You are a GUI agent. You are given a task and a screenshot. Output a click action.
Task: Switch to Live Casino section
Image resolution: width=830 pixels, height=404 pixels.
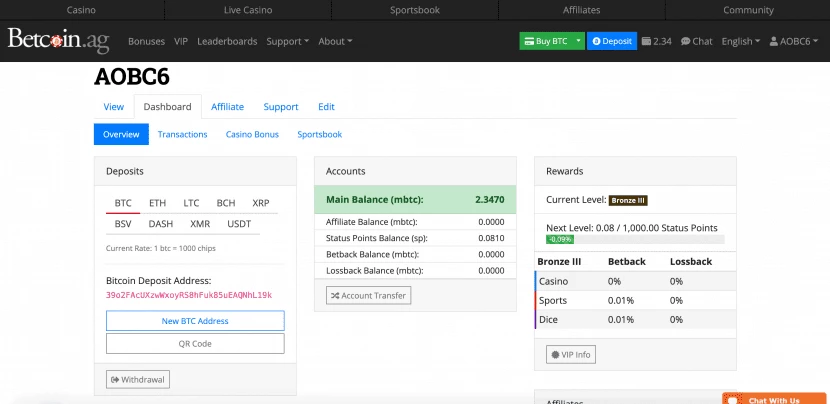pos(248,10)
